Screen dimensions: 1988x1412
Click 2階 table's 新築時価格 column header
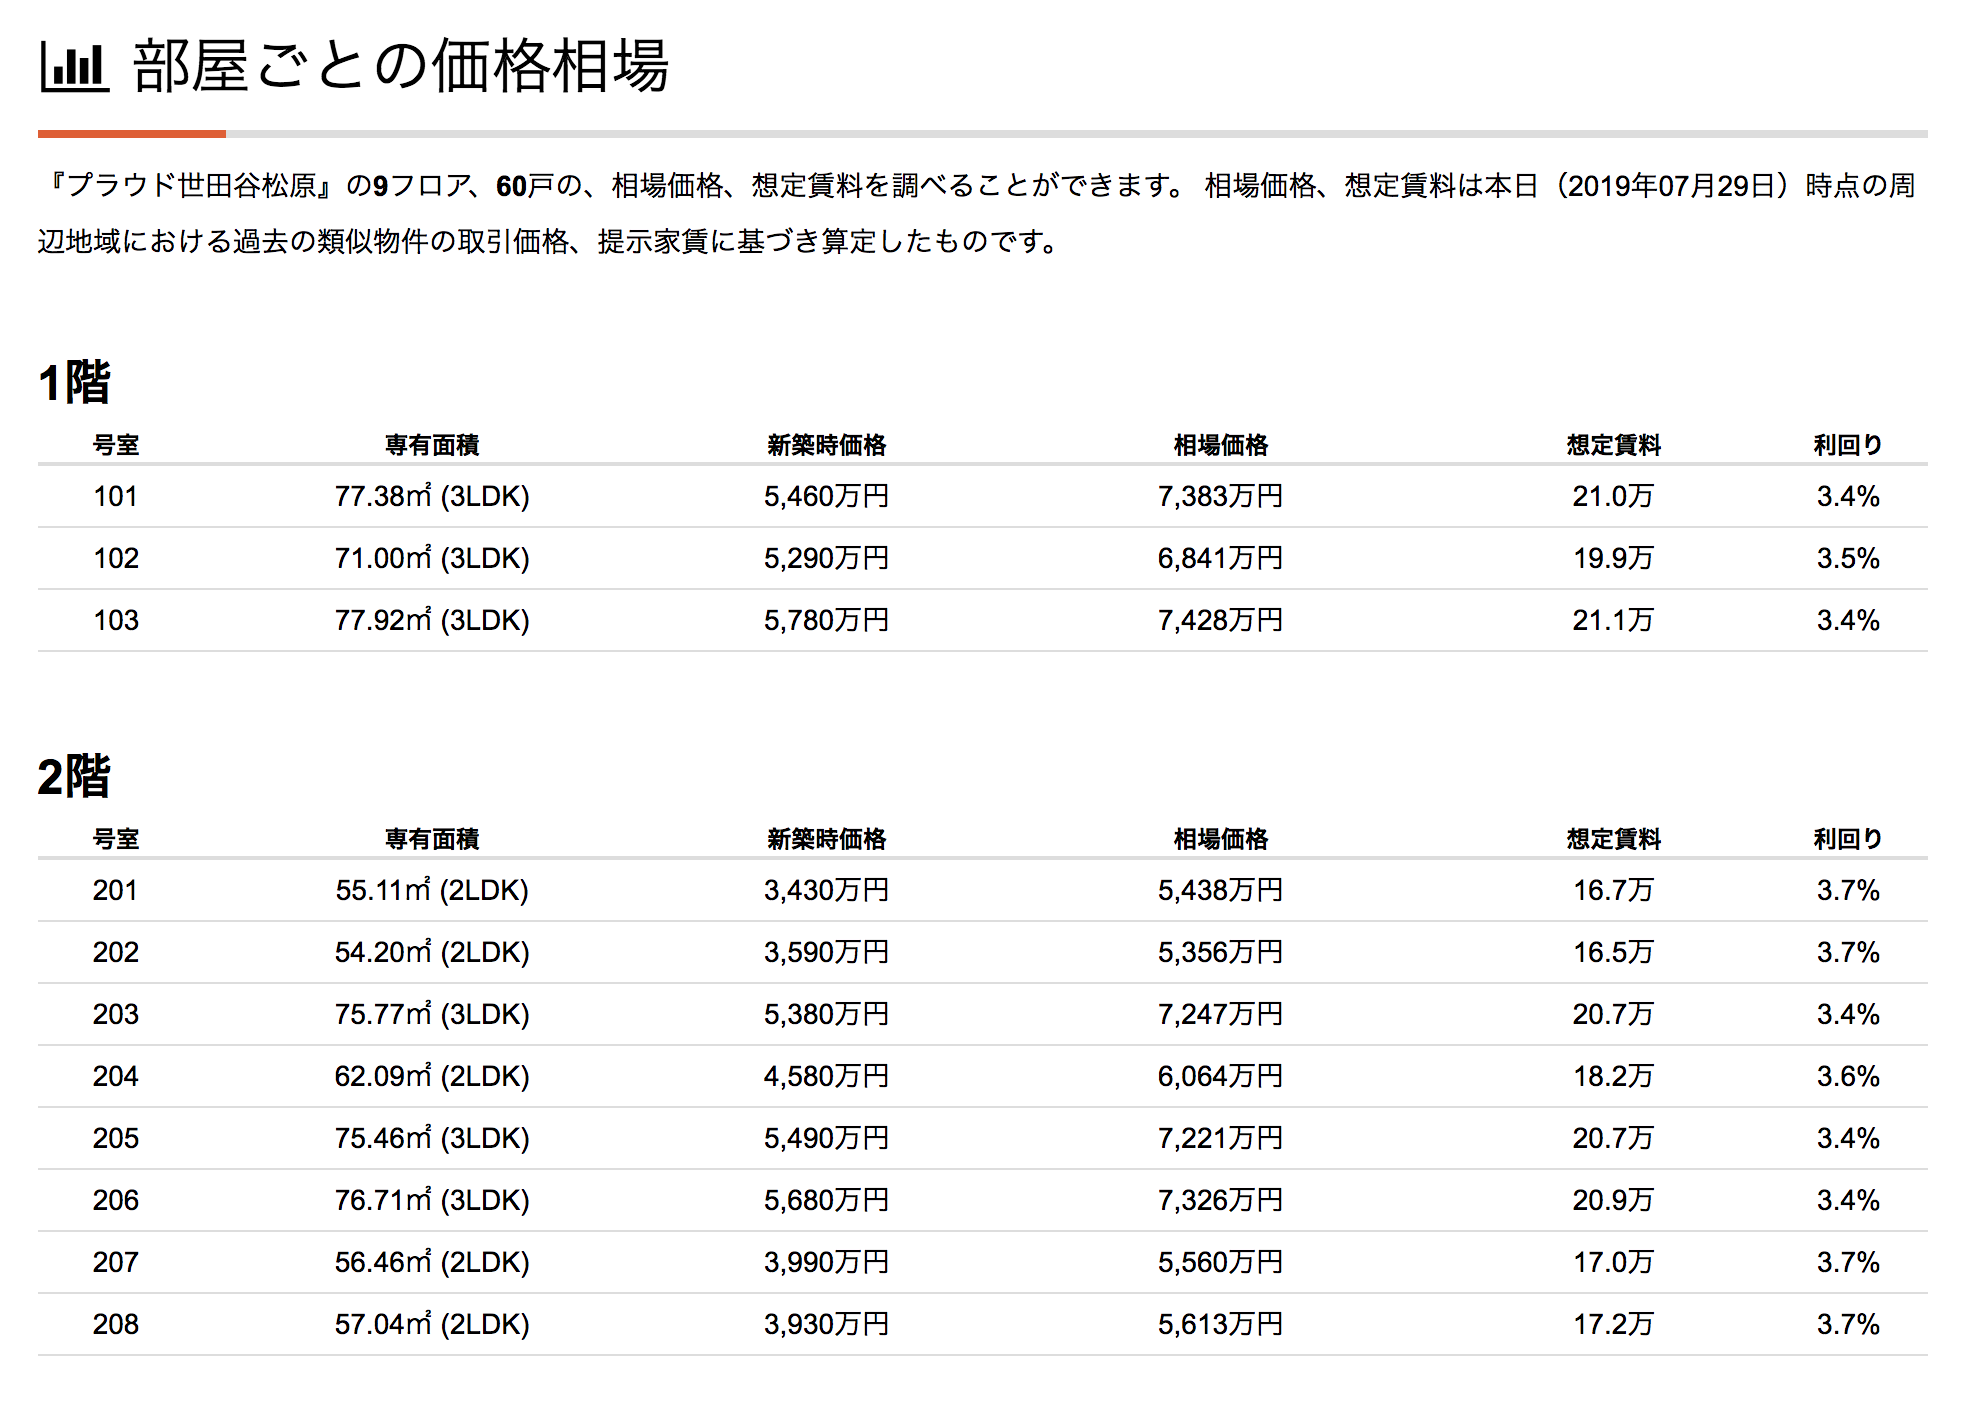(826, 839)
